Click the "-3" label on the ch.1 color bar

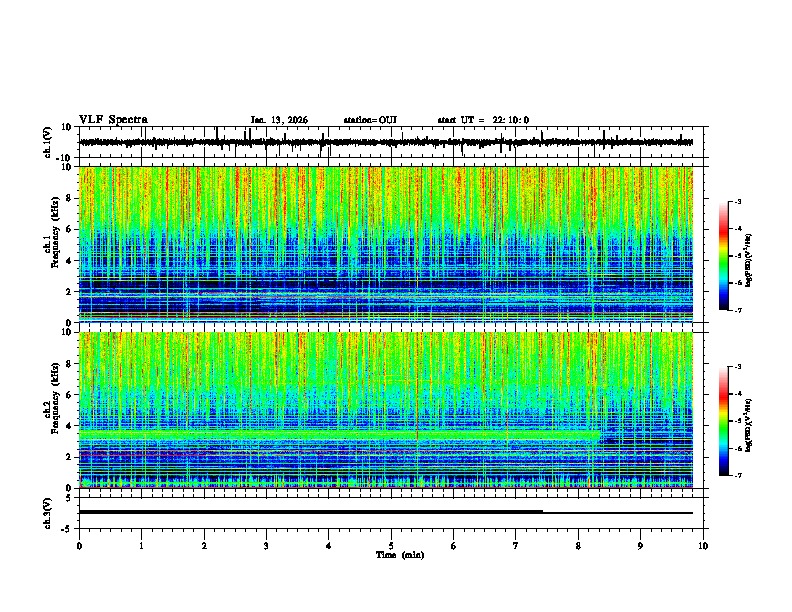[737, 201]
